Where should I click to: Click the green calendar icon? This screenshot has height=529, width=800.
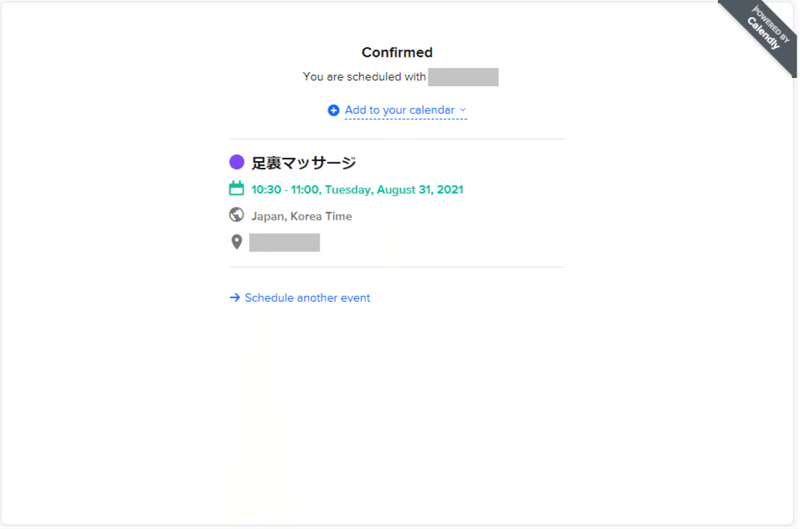(x=237, y=189)
